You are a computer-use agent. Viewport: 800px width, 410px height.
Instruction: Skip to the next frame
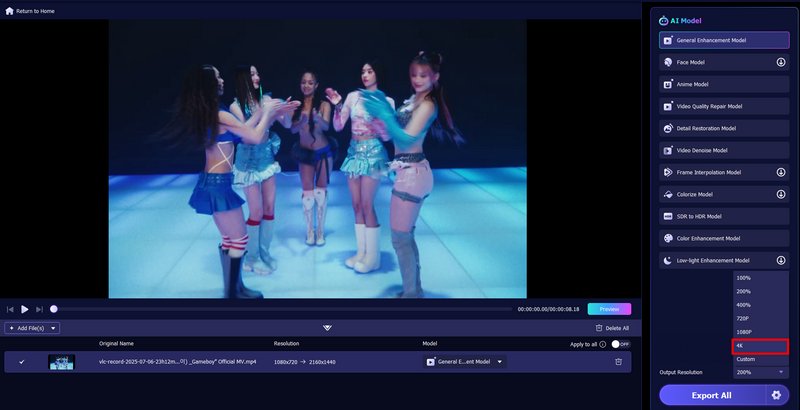tap(40, 309)
